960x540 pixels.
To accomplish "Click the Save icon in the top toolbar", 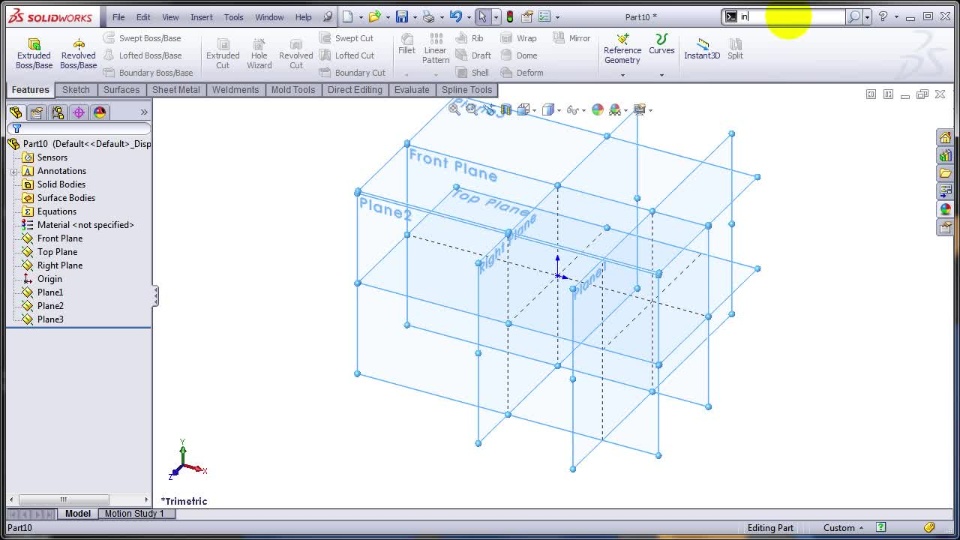I will click(x=402, y=17).
